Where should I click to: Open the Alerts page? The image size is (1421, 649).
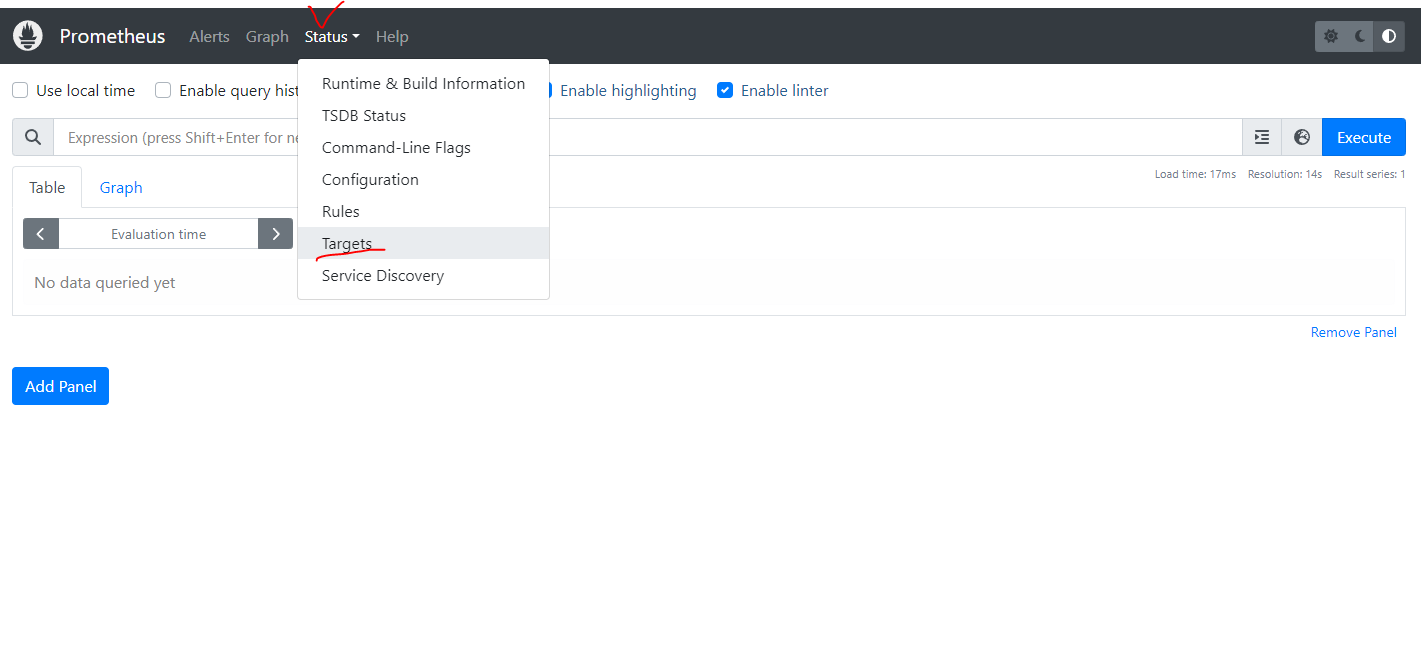click(x=209, y=36)
